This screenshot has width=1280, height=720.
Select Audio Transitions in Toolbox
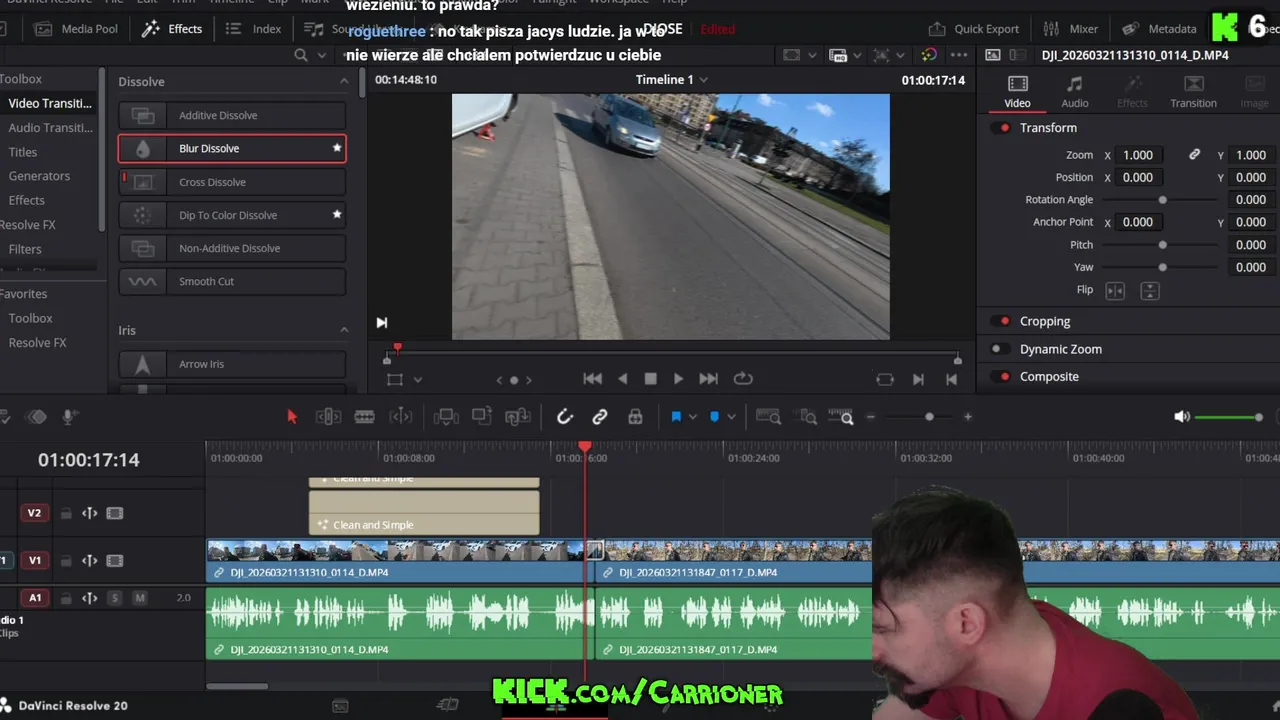coord(50,128)
